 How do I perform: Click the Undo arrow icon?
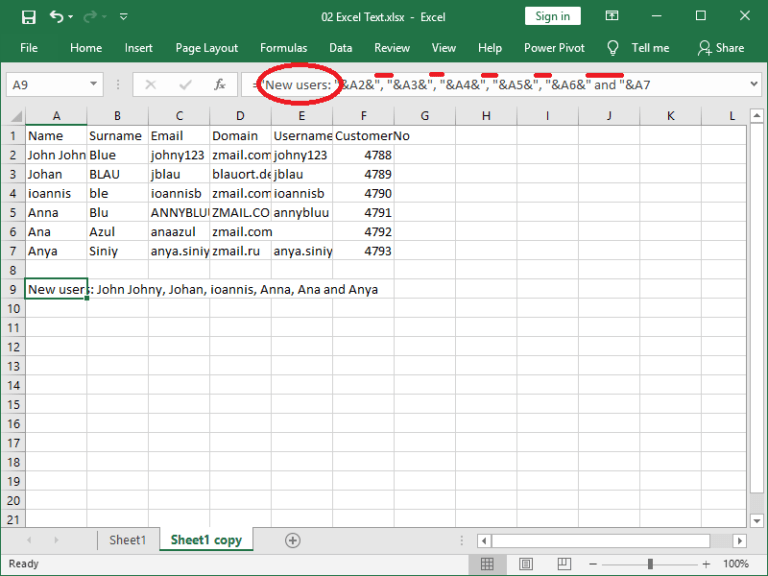click(56, 17)
